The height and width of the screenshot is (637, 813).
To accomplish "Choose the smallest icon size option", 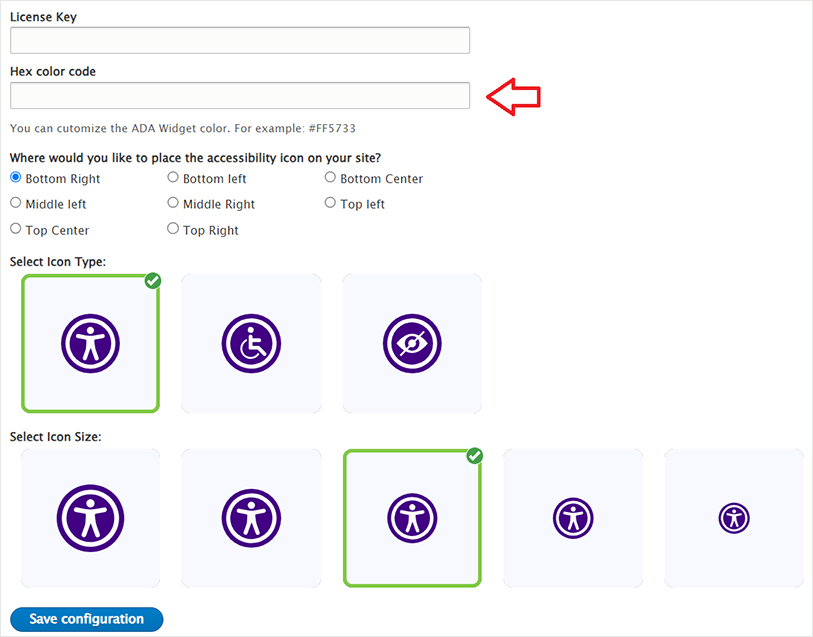I will [x=734, y=518].
